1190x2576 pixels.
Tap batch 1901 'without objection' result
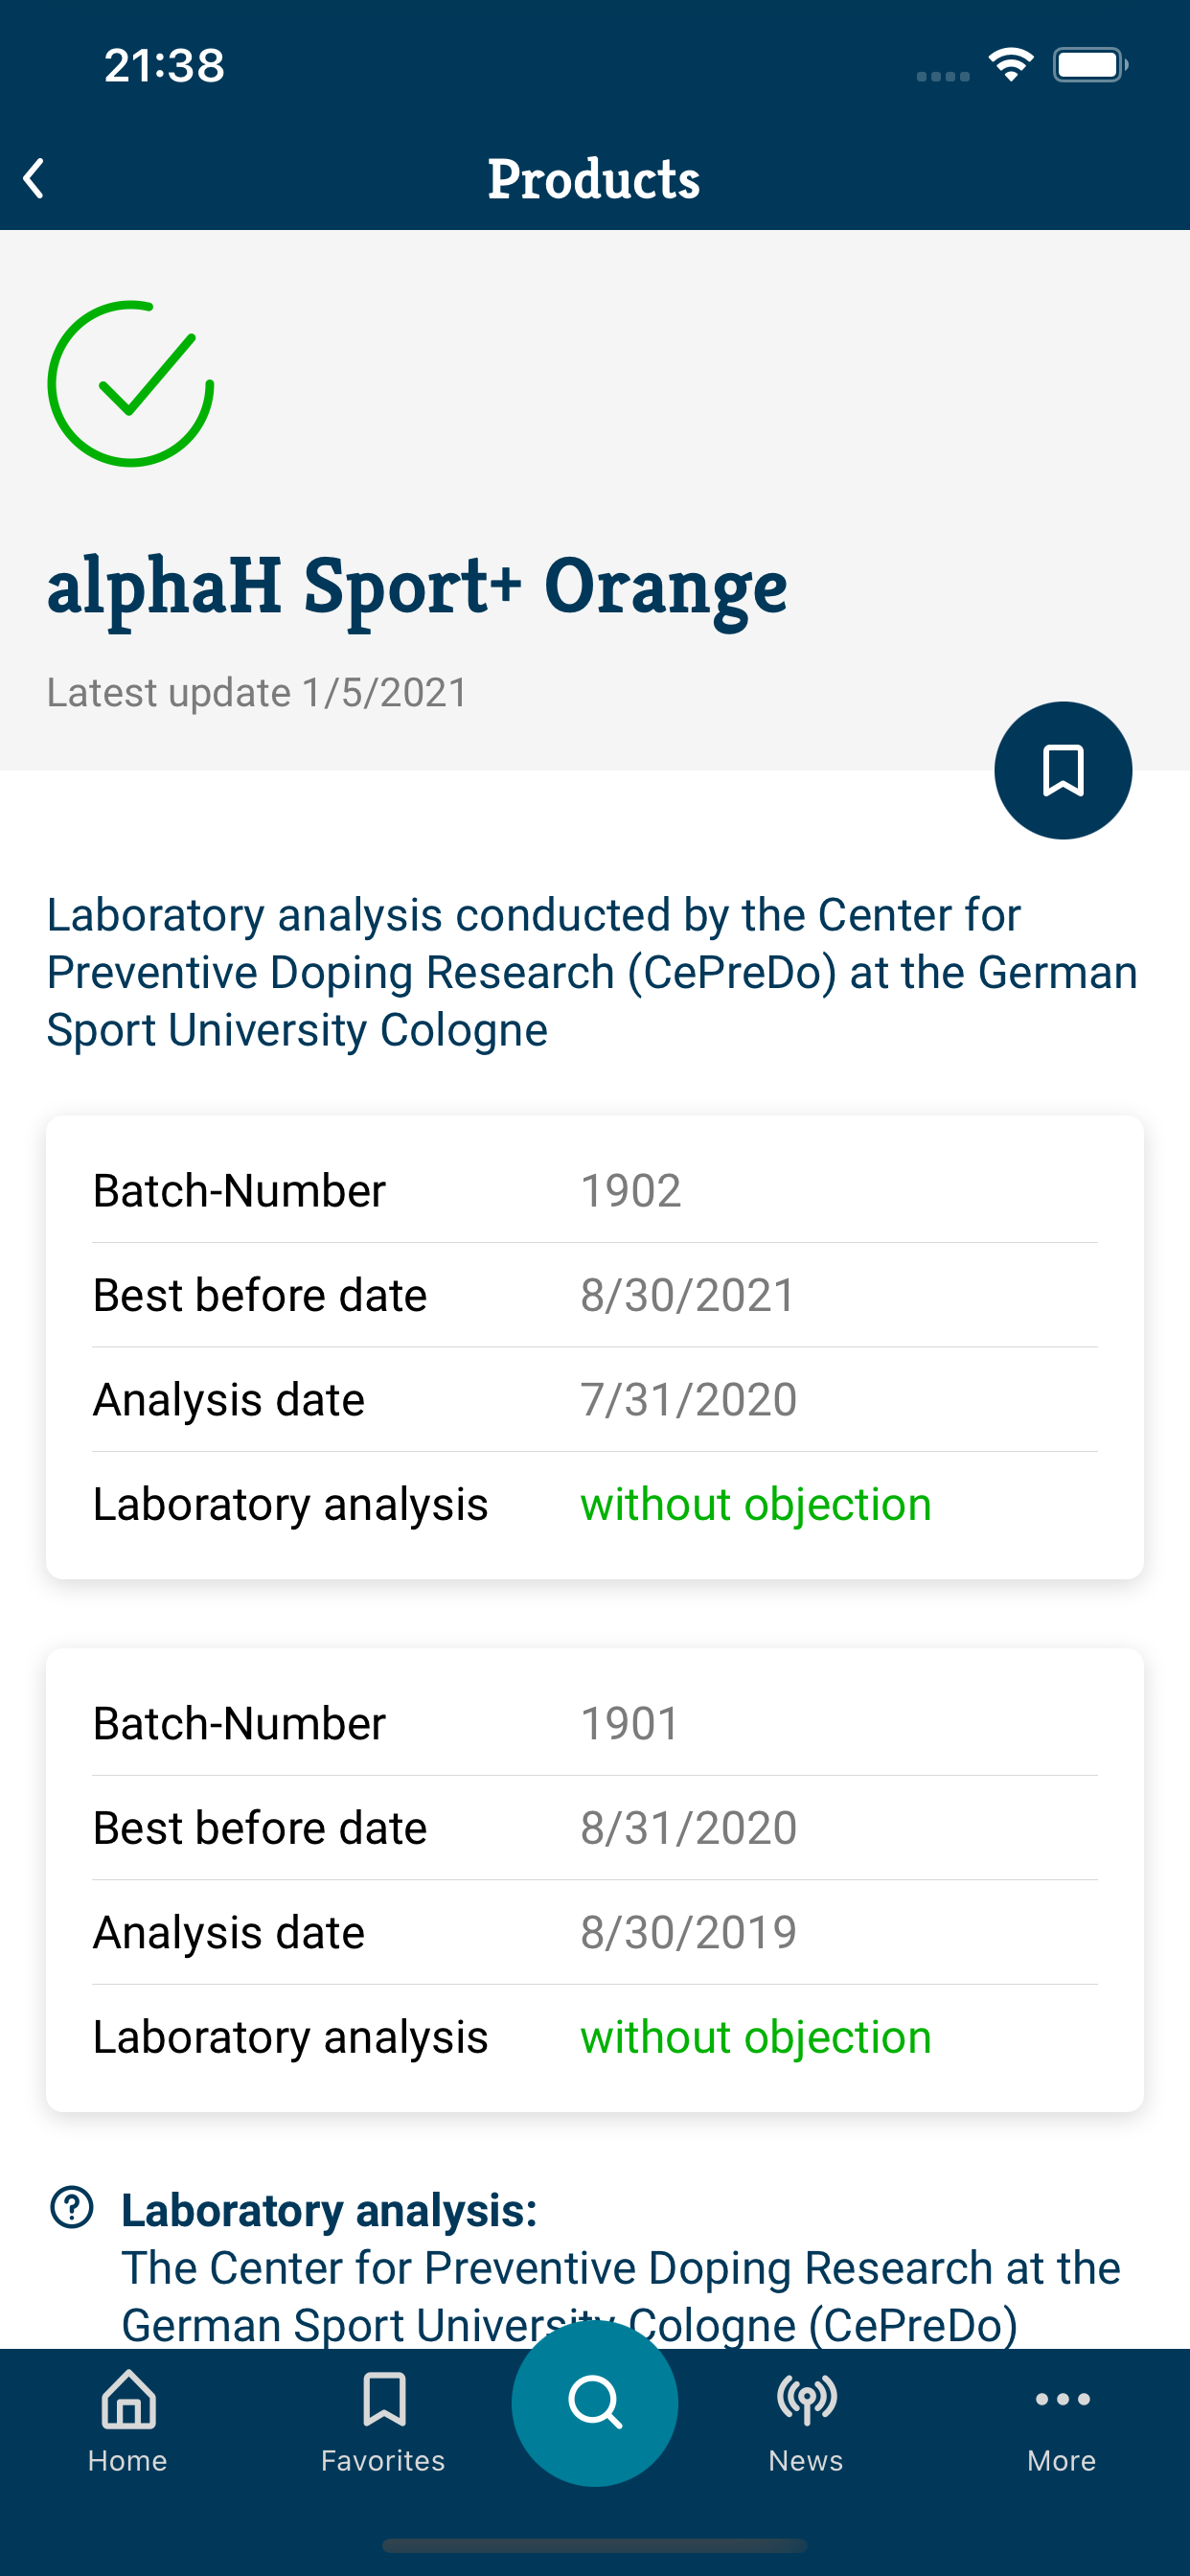click(756, 2037)
